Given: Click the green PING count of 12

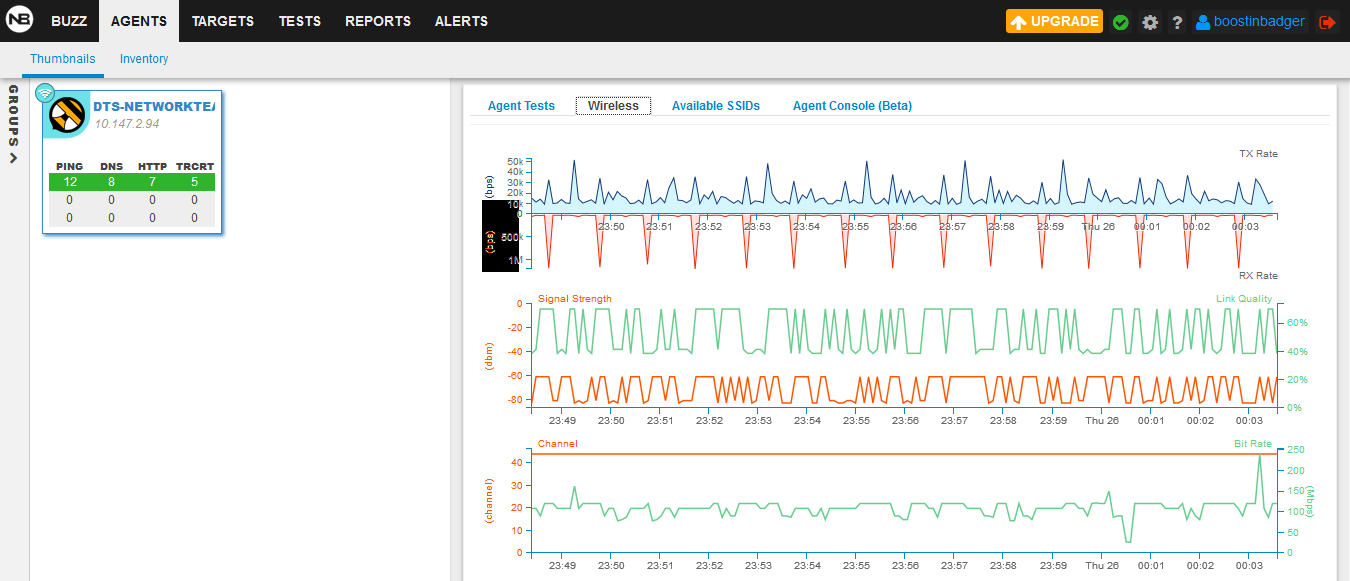Looking at the screenshot, I should pos(70,181).
